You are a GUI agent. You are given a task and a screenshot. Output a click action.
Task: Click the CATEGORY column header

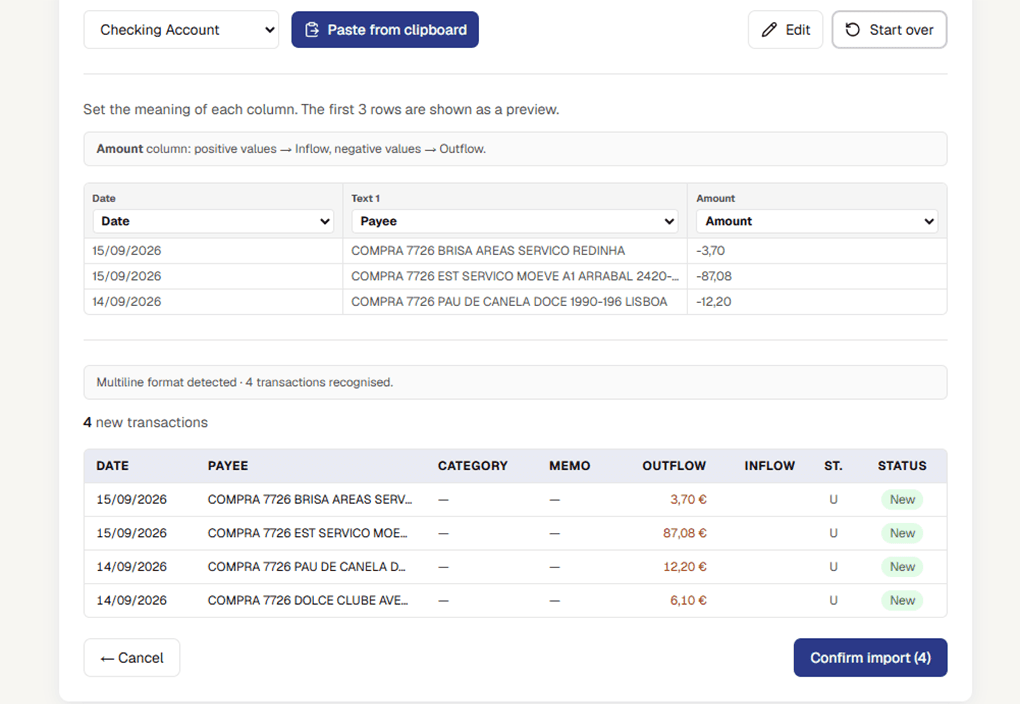coord(472,466)
